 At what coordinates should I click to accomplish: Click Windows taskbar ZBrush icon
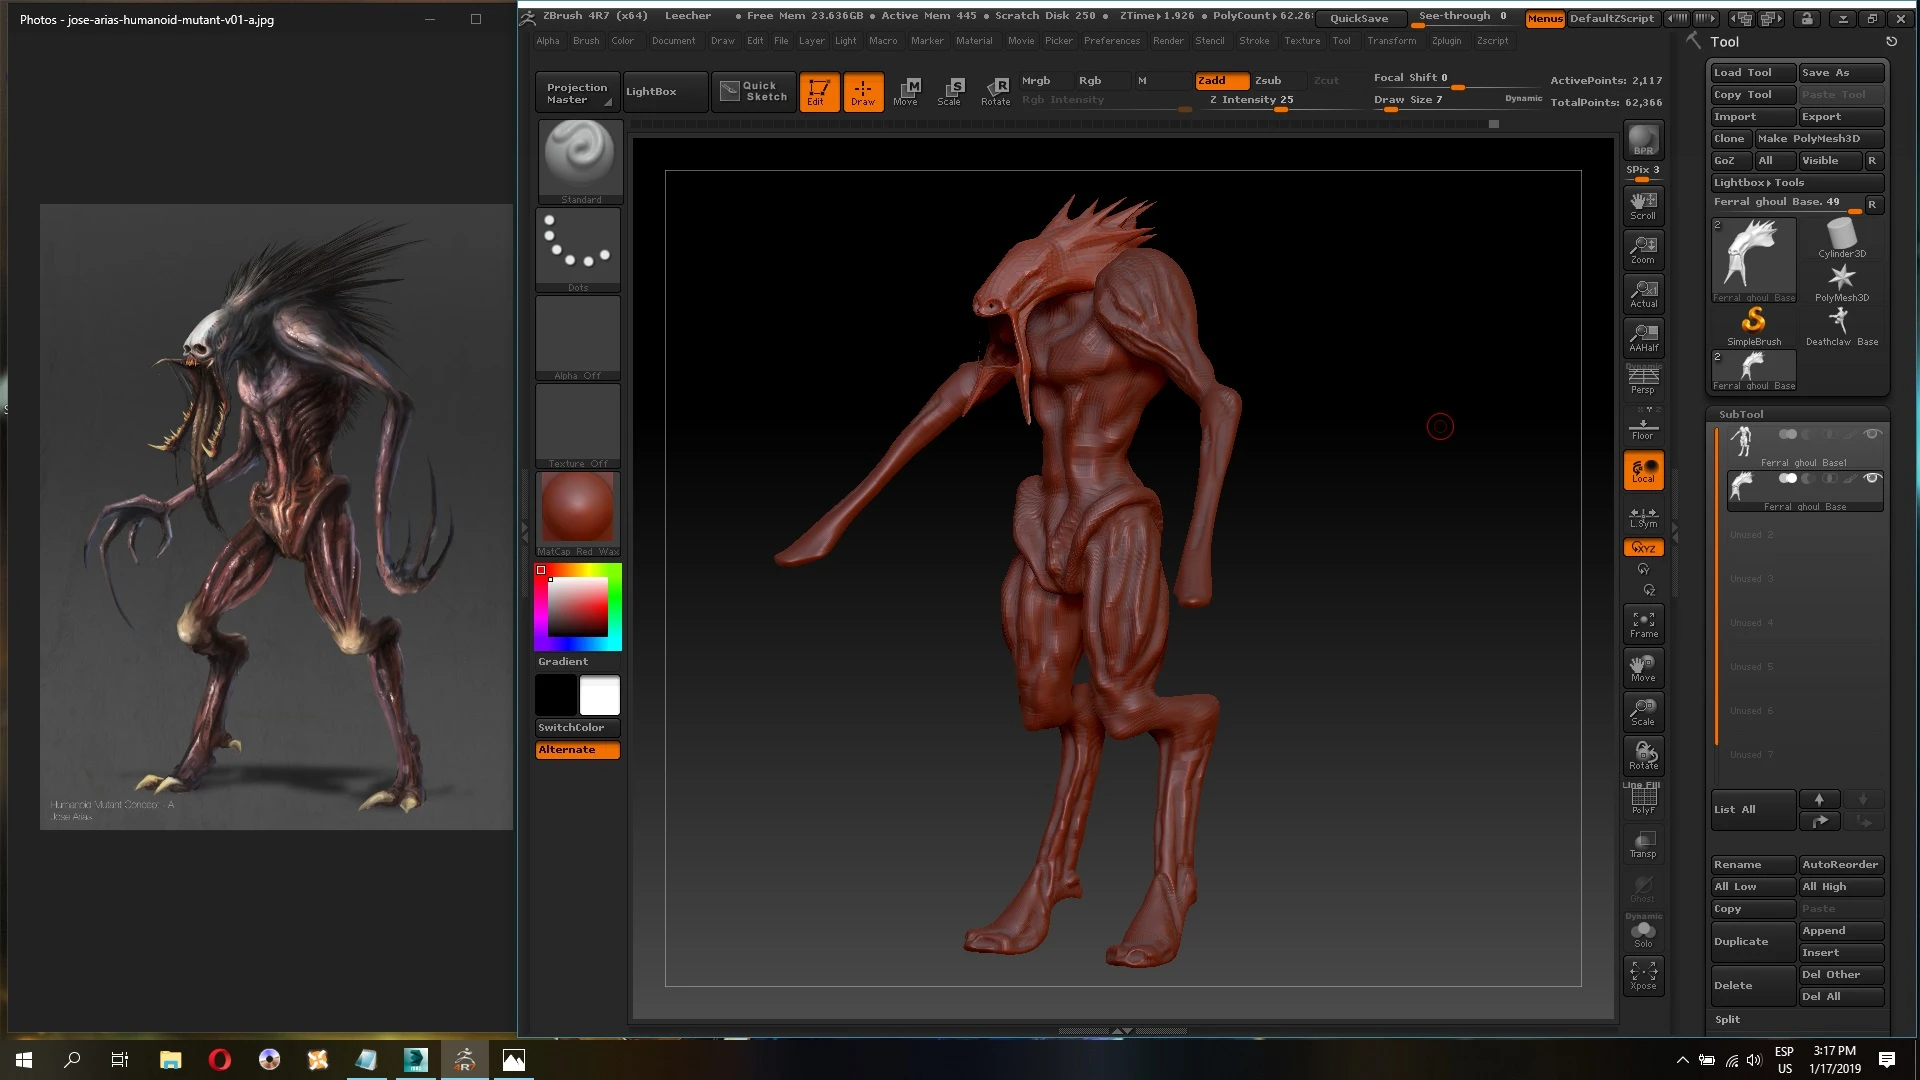coord(464,1059)
